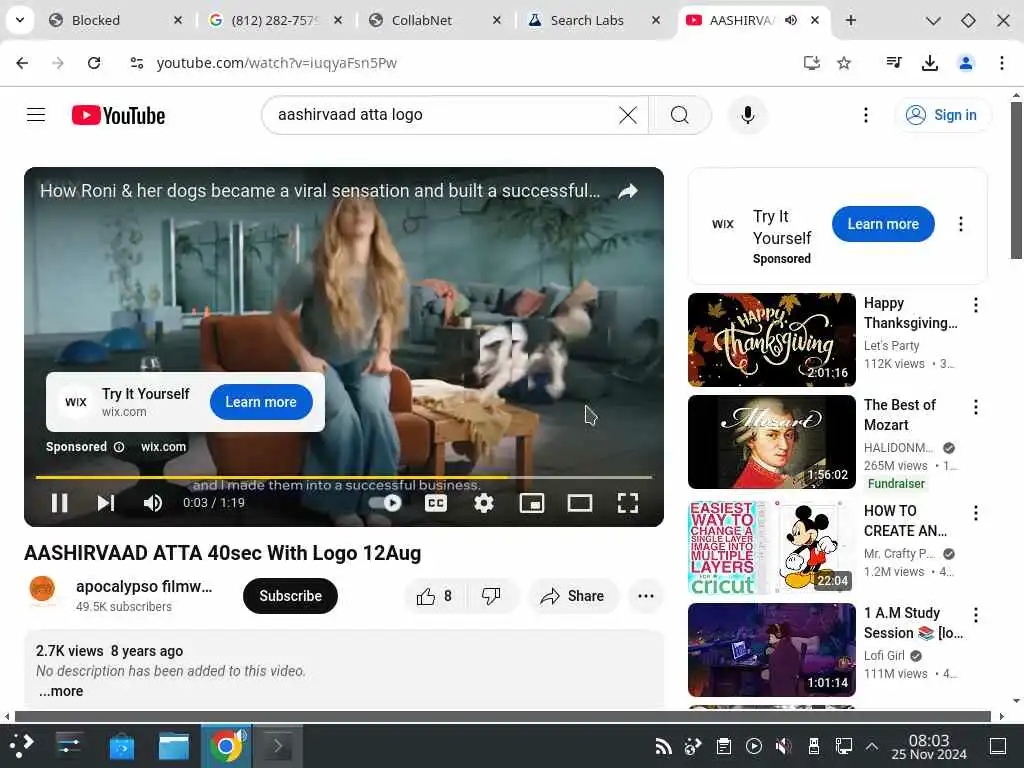Click Learn more in the sidebar Wix ad
Screen dimensions: 1024x768
[883, 224]
